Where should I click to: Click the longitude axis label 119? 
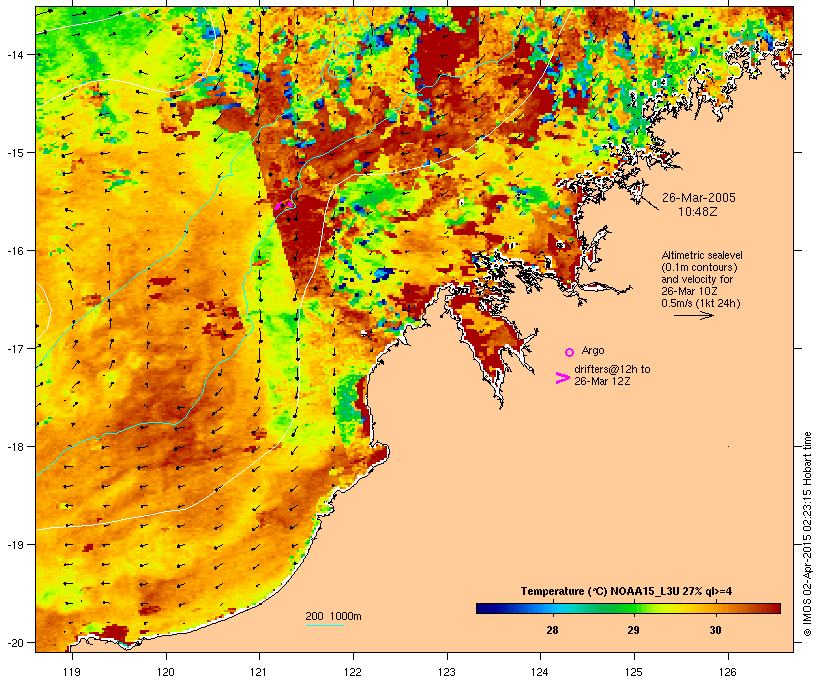[72, 672]
